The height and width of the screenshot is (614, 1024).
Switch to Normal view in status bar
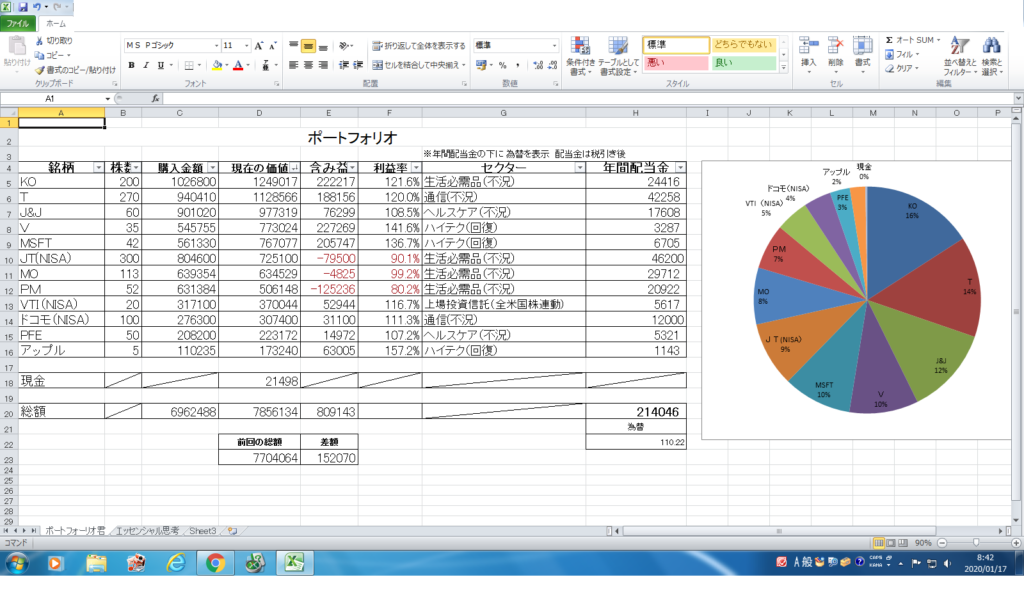click(x=879, y=543)
